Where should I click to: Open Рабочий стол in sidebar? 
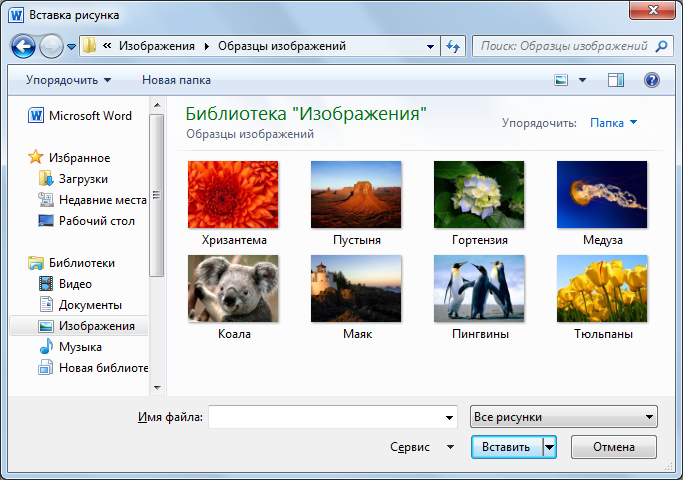coord(86,221)
